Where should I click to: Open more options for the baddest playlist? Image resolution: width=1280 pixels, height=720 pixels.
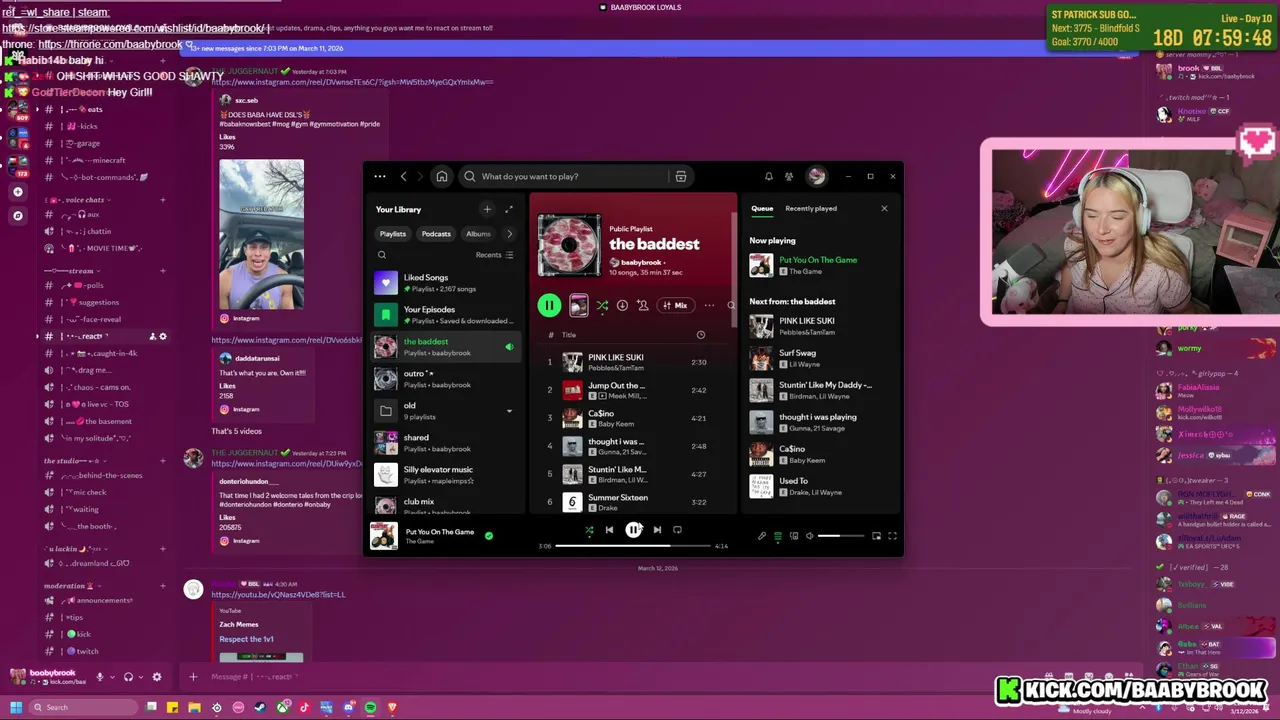pyautogui.click(x=709, y=305)
